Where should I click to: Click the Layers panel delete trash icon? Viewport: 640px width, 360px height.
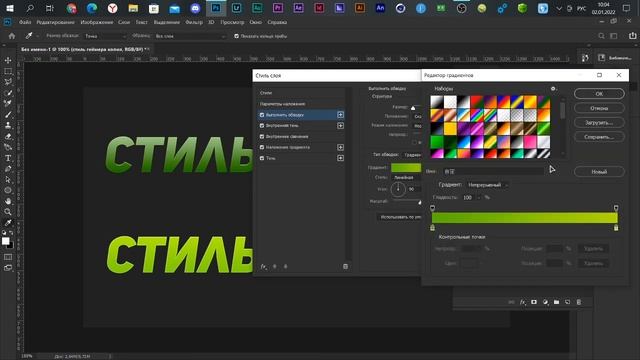point(579,302)
